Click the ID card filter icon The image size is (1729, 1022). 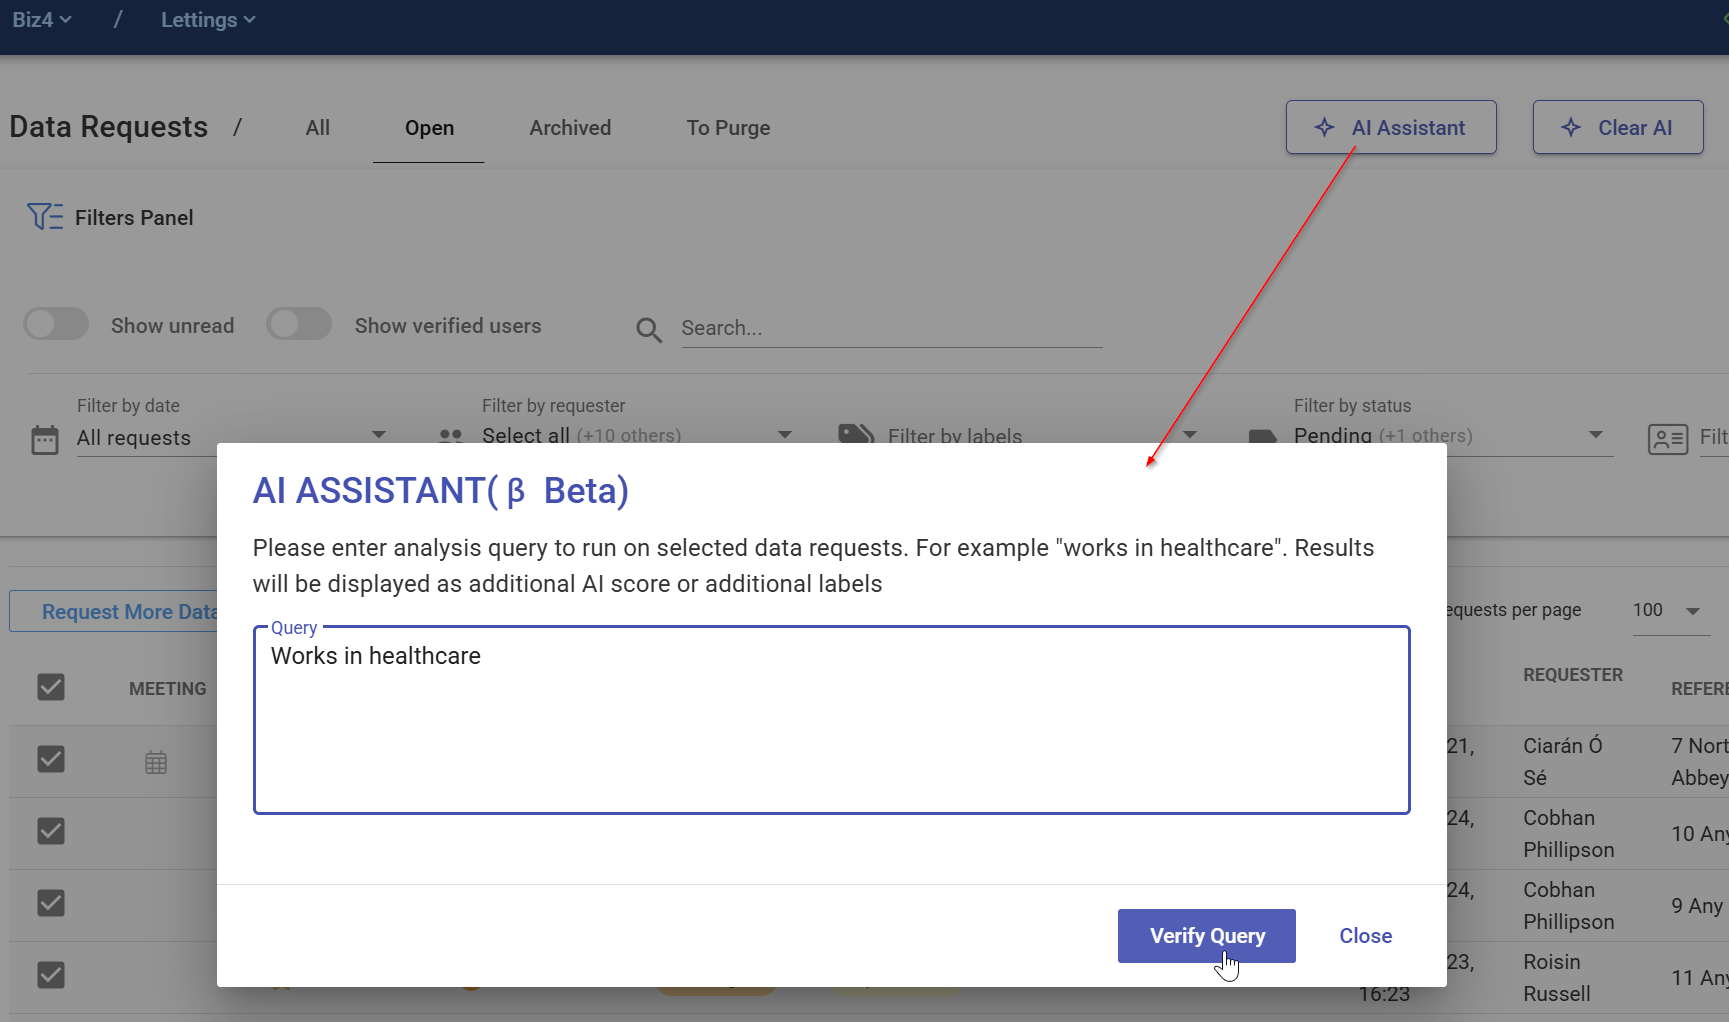[x=1667, y=439]
